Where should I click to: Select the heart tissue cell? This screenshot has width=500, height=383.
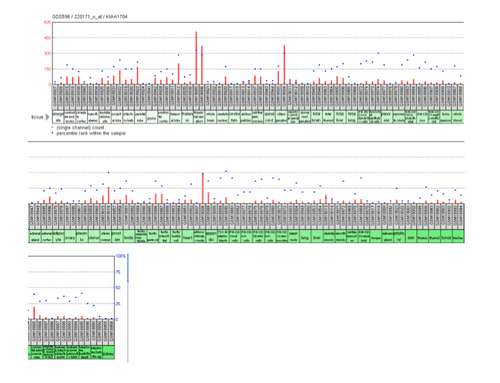pos(188,236)
